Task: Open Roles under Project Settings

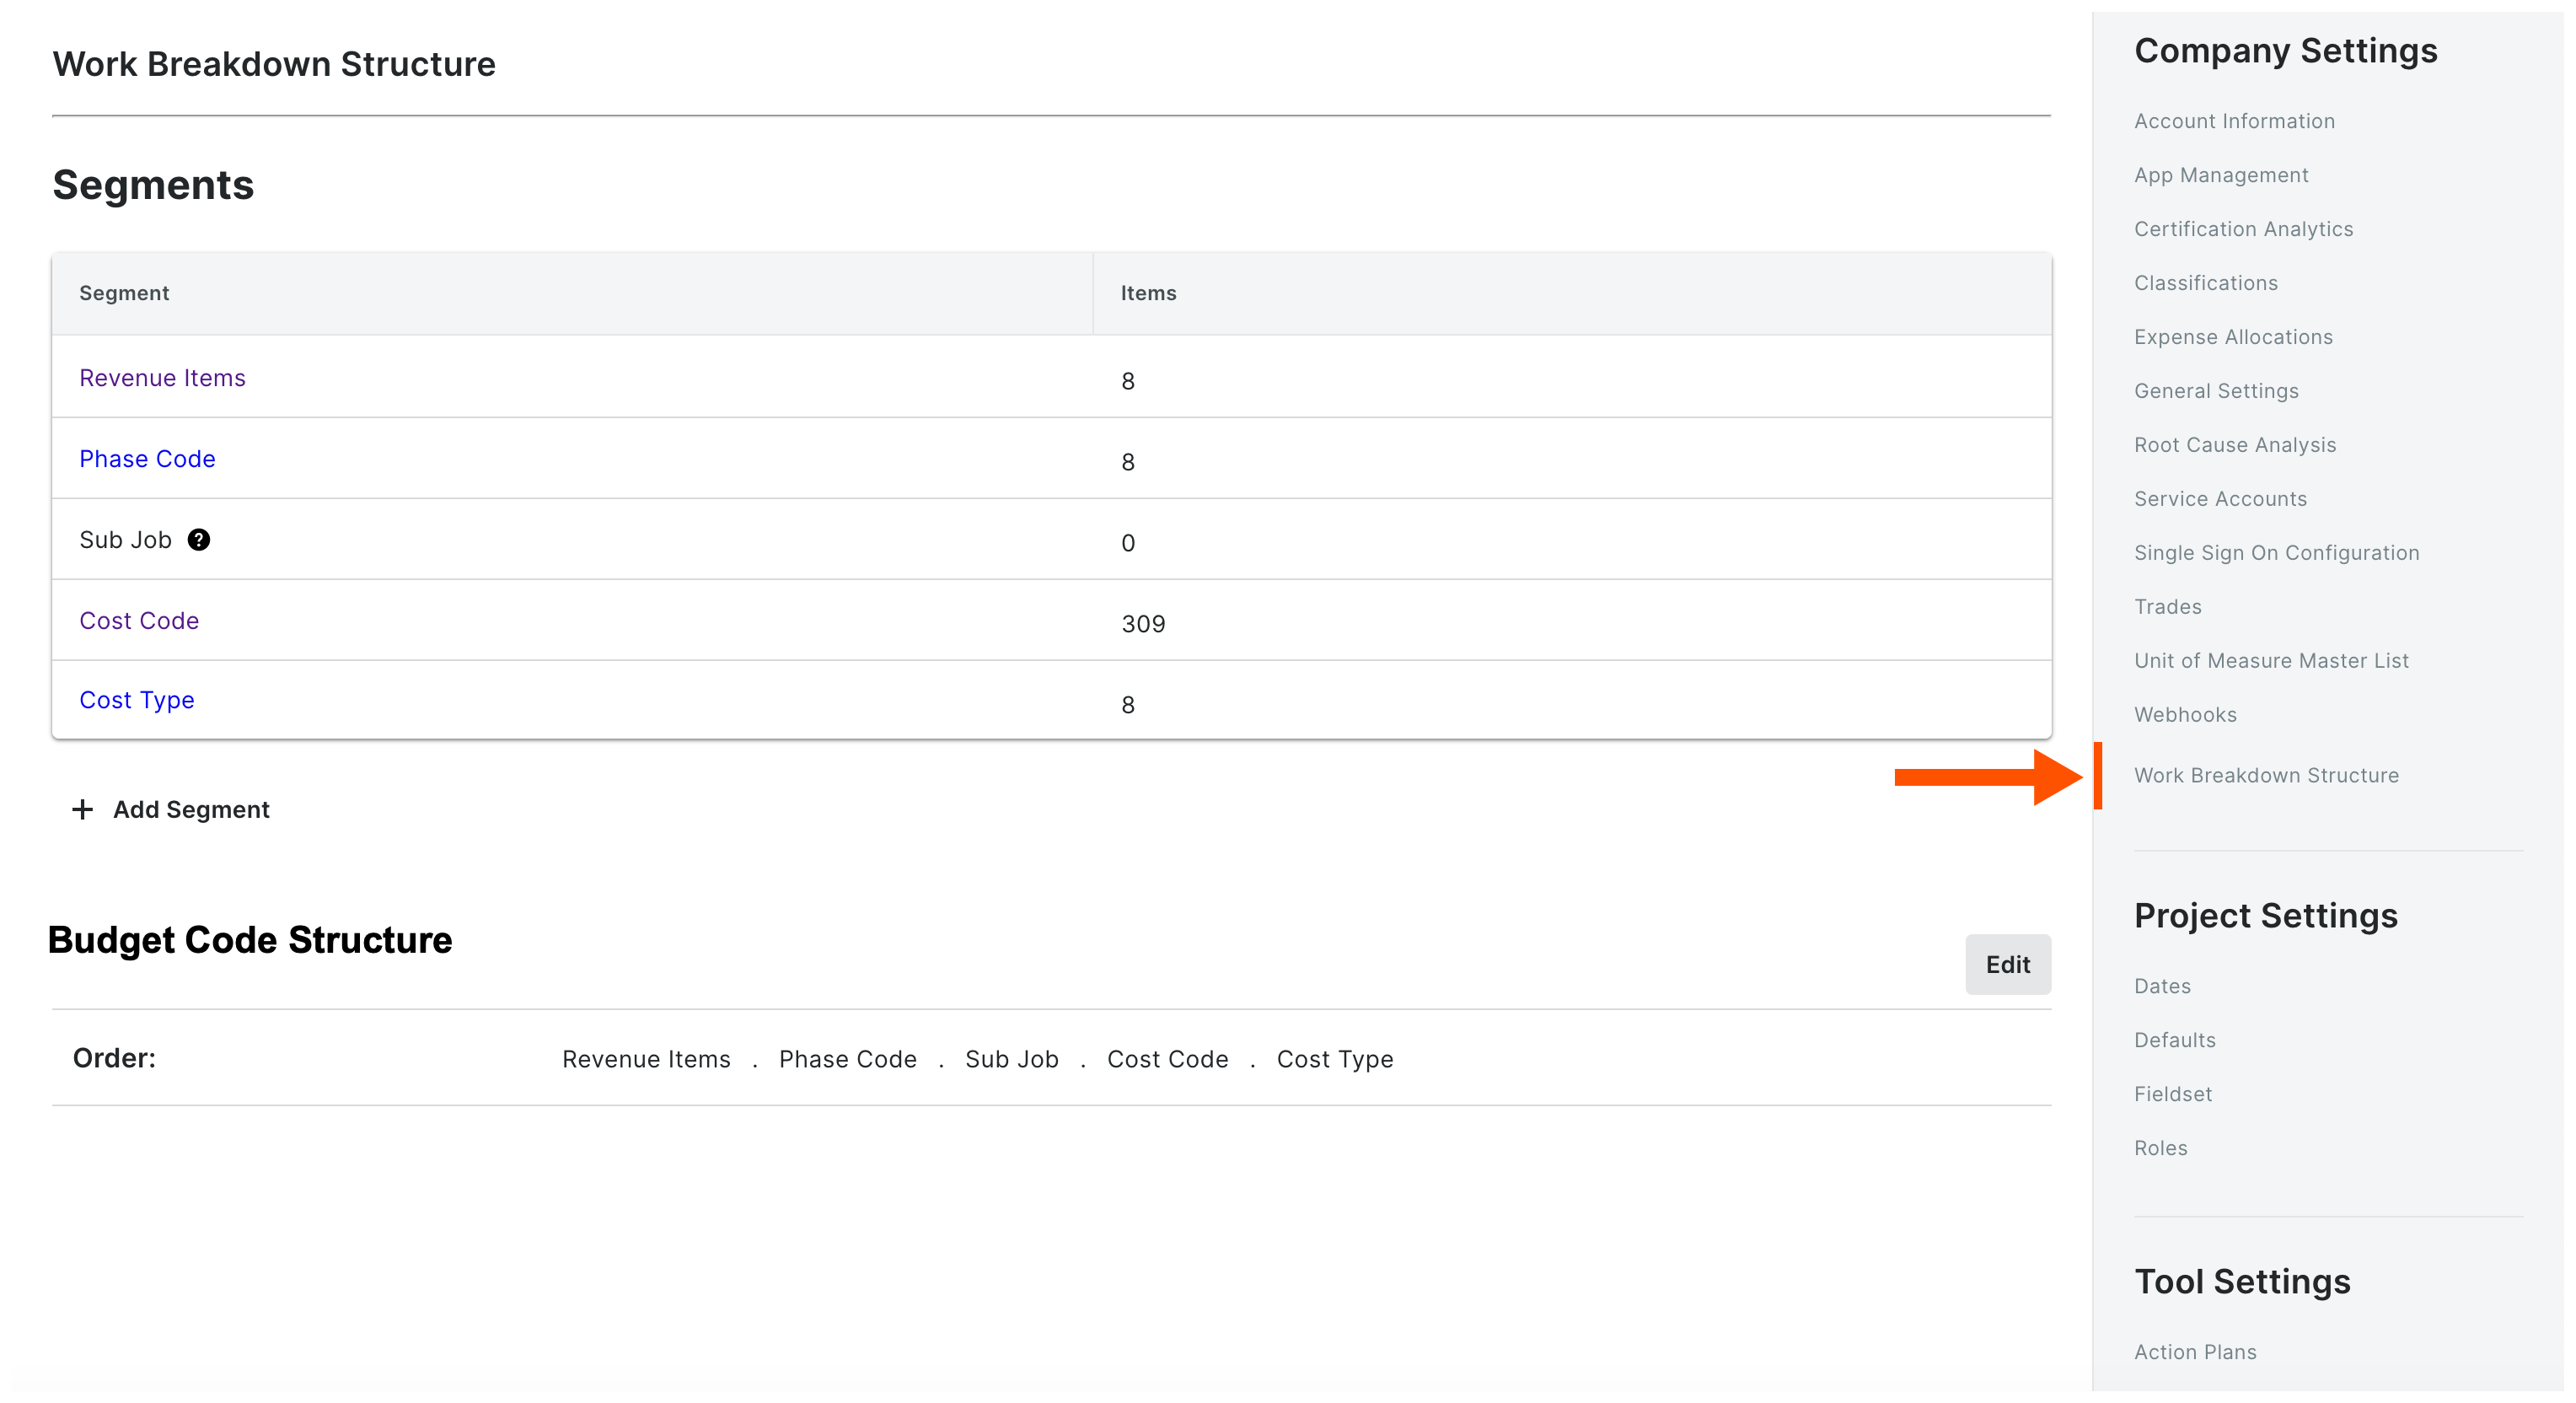Action: click(2160, 1148)
